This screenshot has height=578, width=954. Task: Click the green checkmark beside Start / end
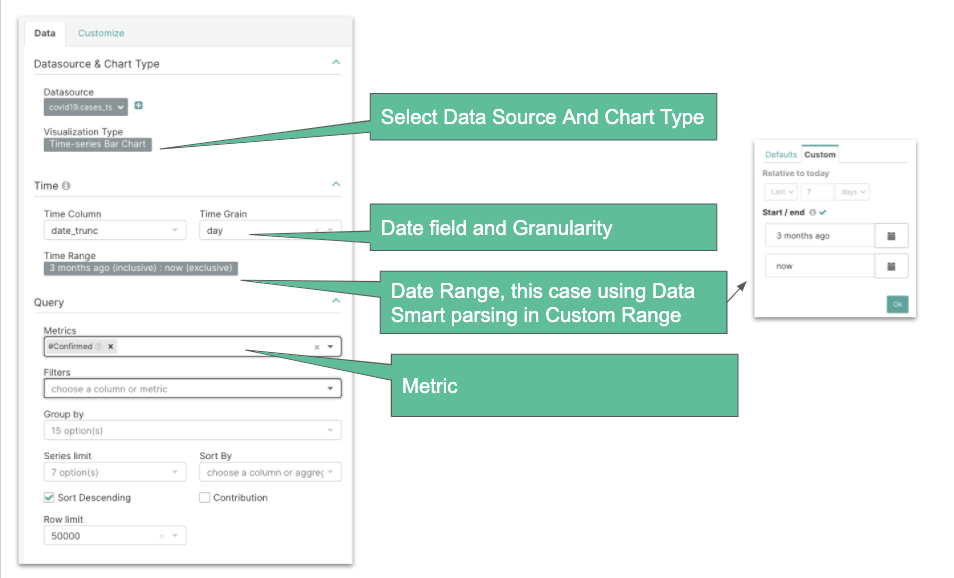coord(824,212)
